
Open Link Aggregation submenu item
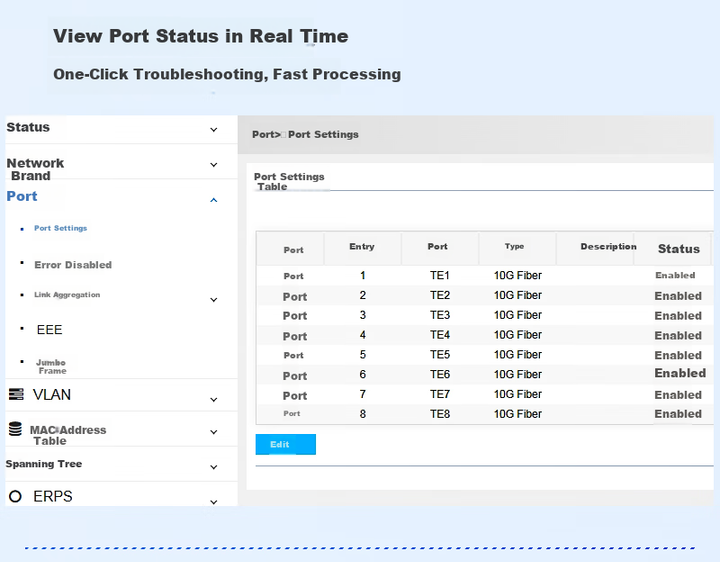67,295
